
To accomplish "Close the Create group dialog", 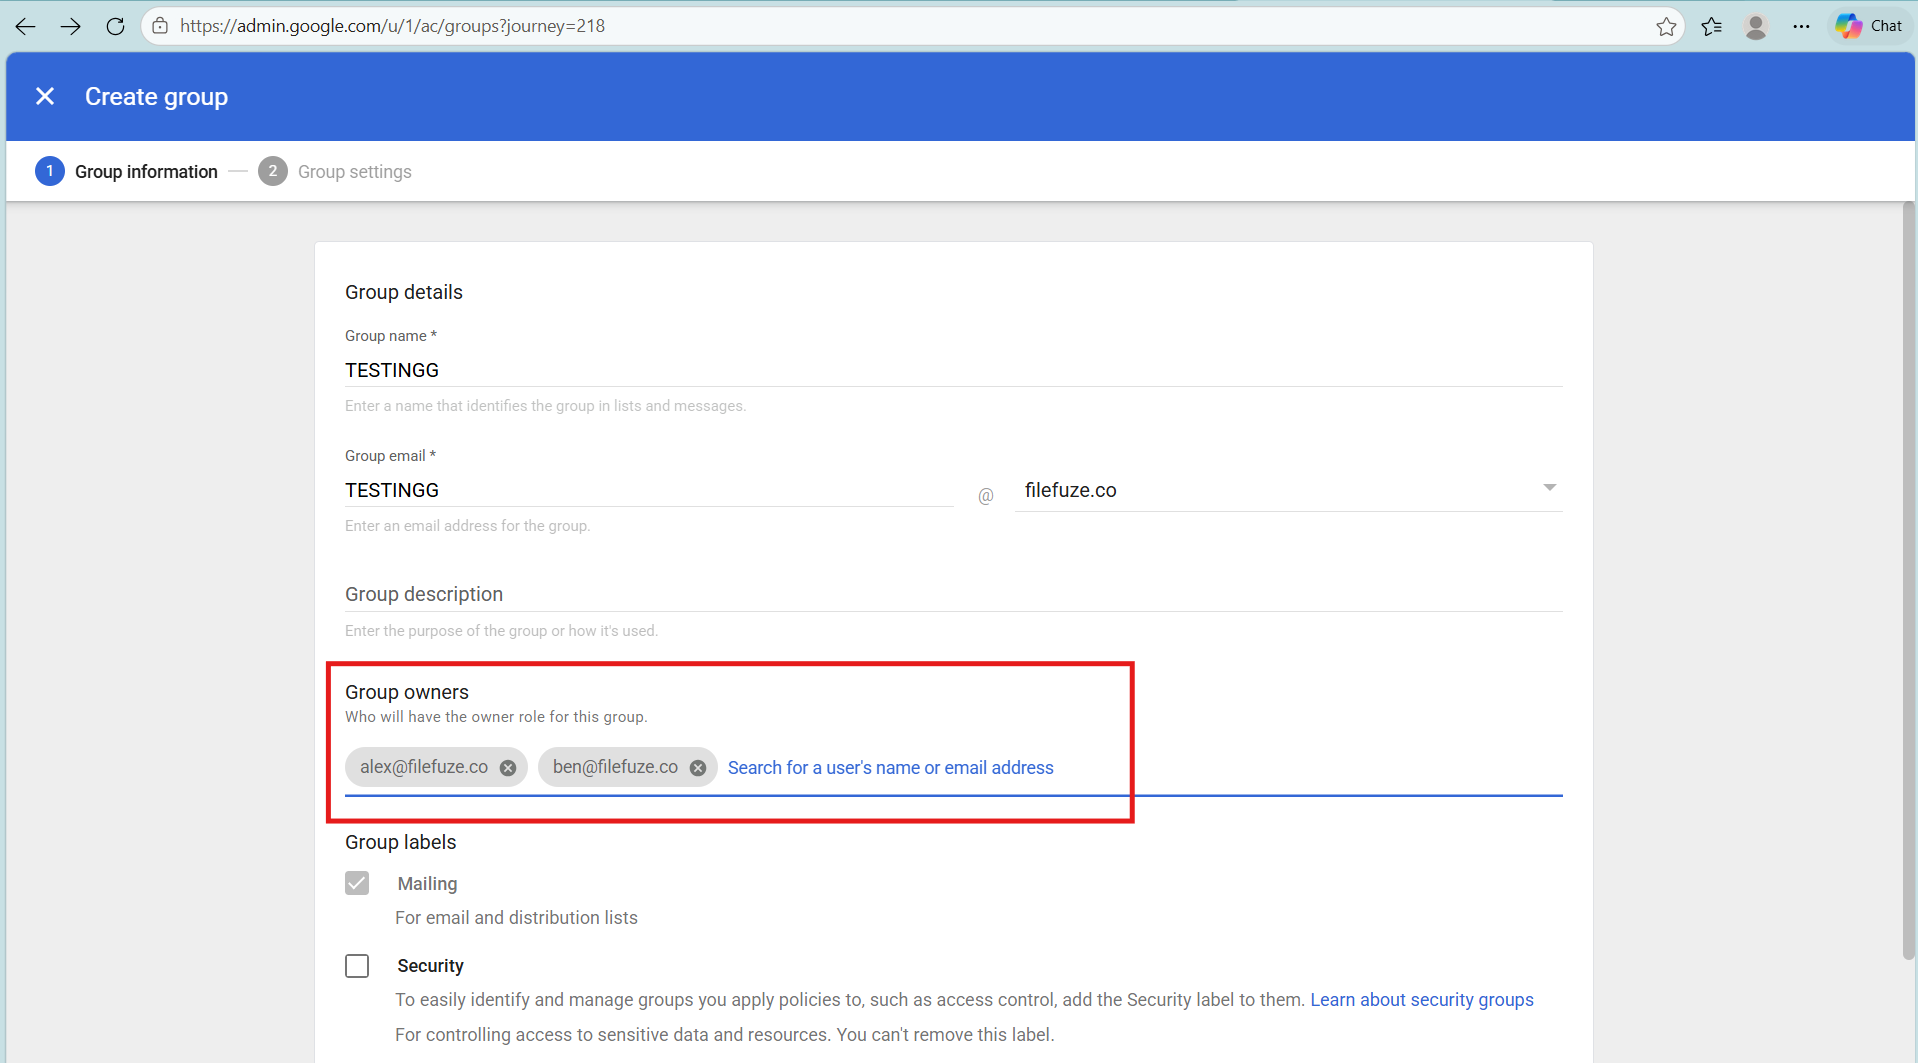I will pyautogui.click(x=45, y=96).
